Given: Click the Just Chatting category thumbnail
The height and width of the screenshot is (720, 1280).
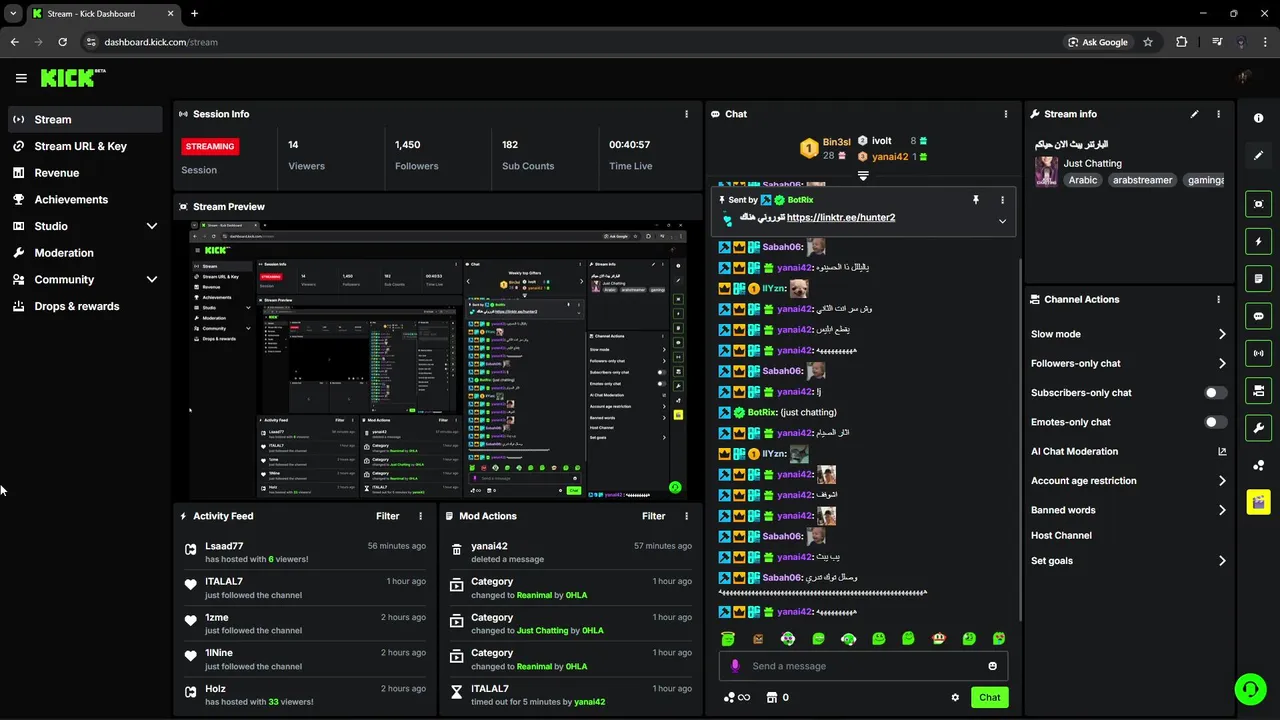Looking at the screenshot, I should point(1046,171).
